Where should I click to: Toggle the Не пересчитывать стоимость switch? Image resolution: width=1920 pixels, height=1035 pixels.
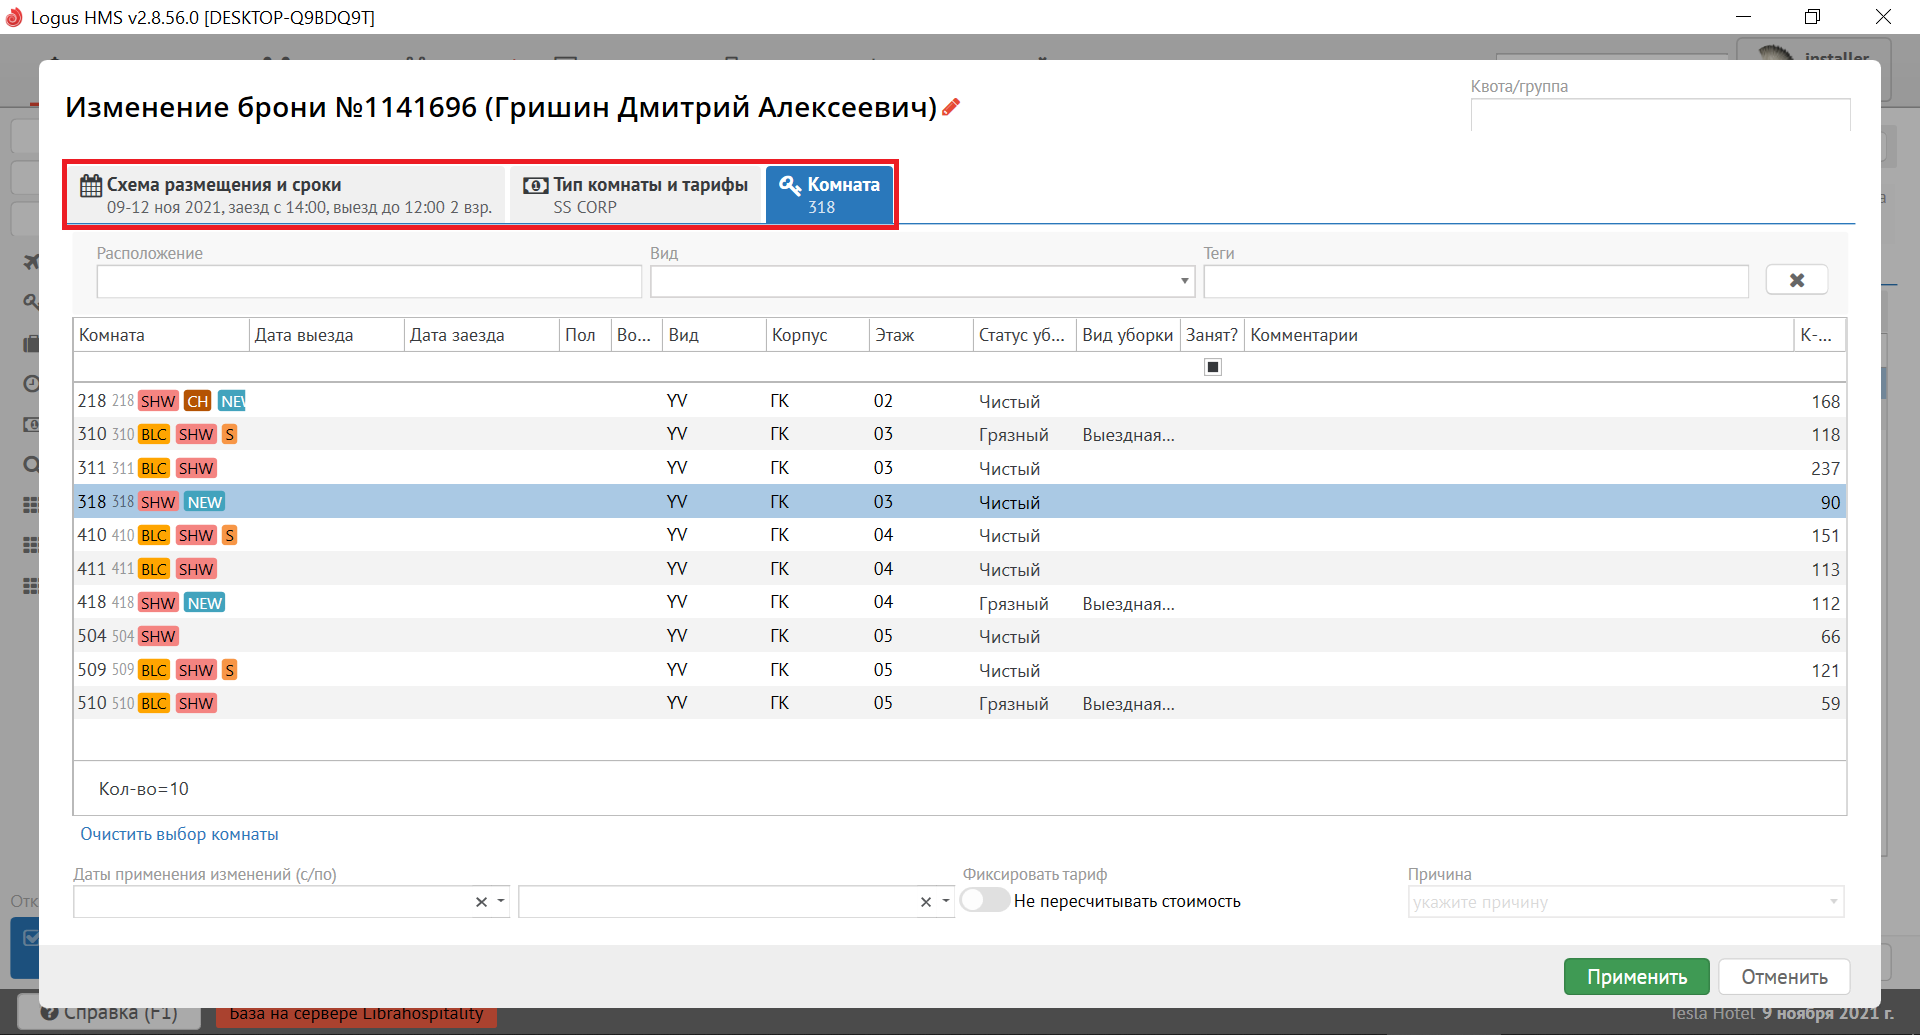coord(985,901)
